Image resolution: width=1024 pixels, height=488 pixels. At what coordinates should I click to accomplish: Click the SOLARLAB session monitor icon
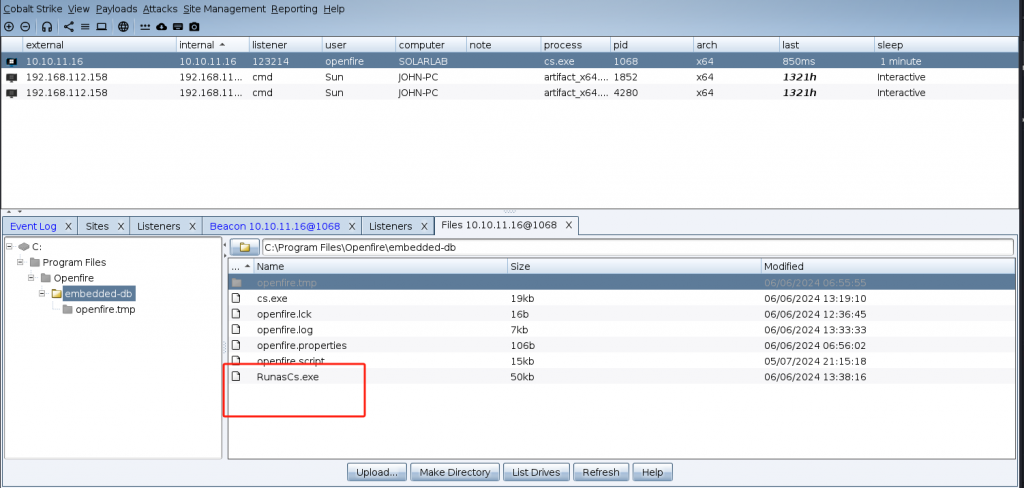coord(11,61)
